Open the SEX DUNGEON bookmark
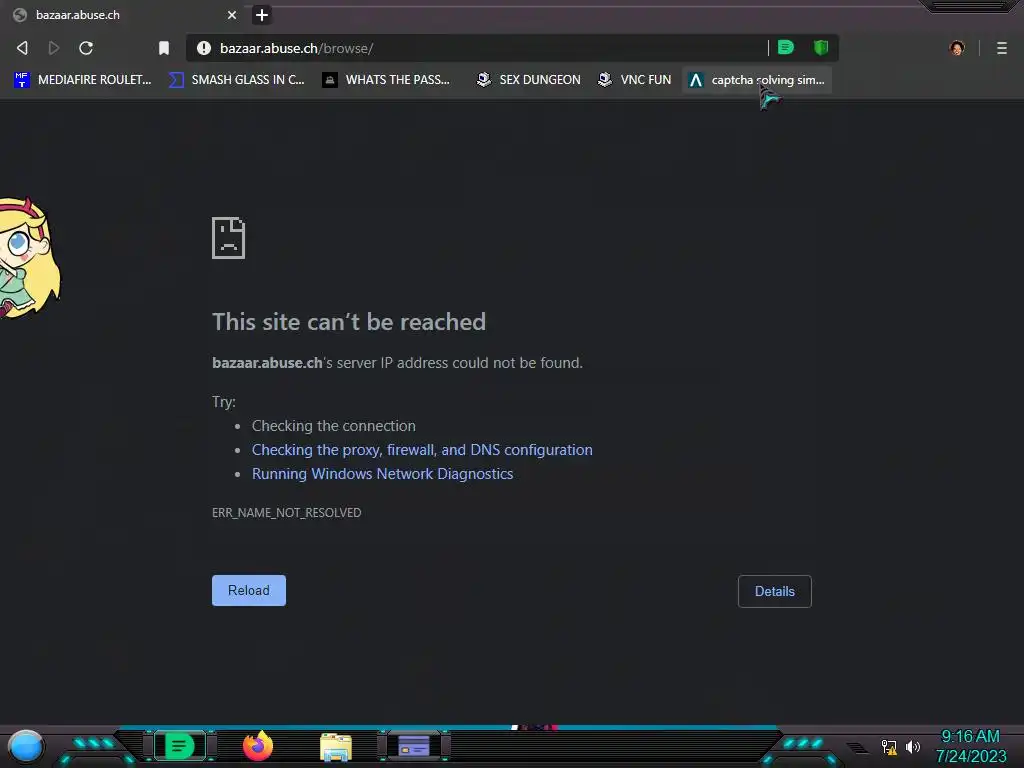The width and height of the screenshot is (1024, 768). (528, 80)
